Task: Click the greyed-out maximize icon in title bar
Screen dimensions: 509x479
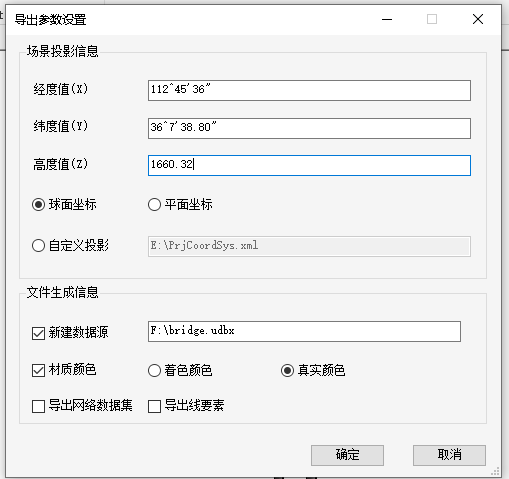Action: [x=432, y=19]
